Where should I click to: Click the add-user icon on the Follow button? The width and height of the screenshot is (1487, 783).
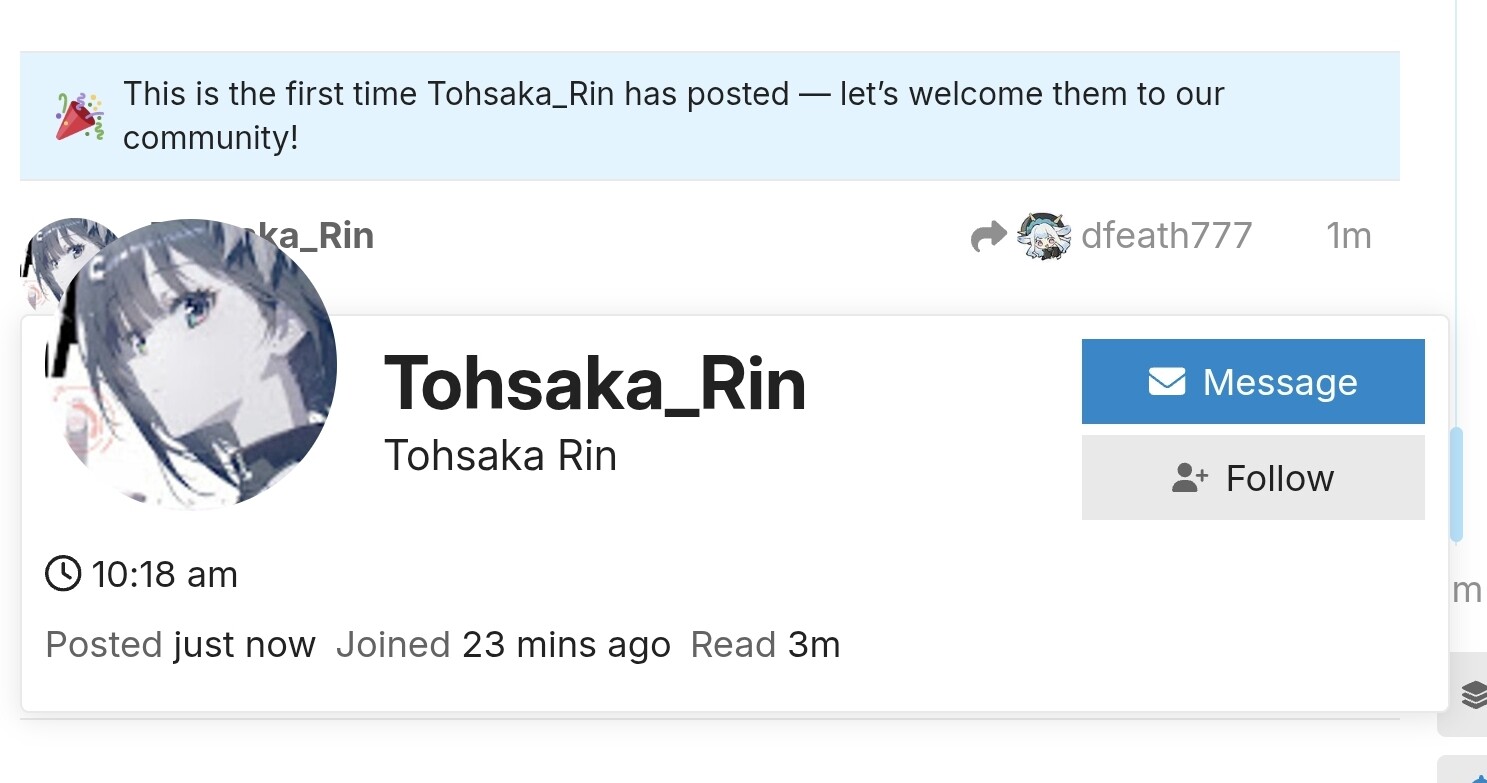(1190, 478)
